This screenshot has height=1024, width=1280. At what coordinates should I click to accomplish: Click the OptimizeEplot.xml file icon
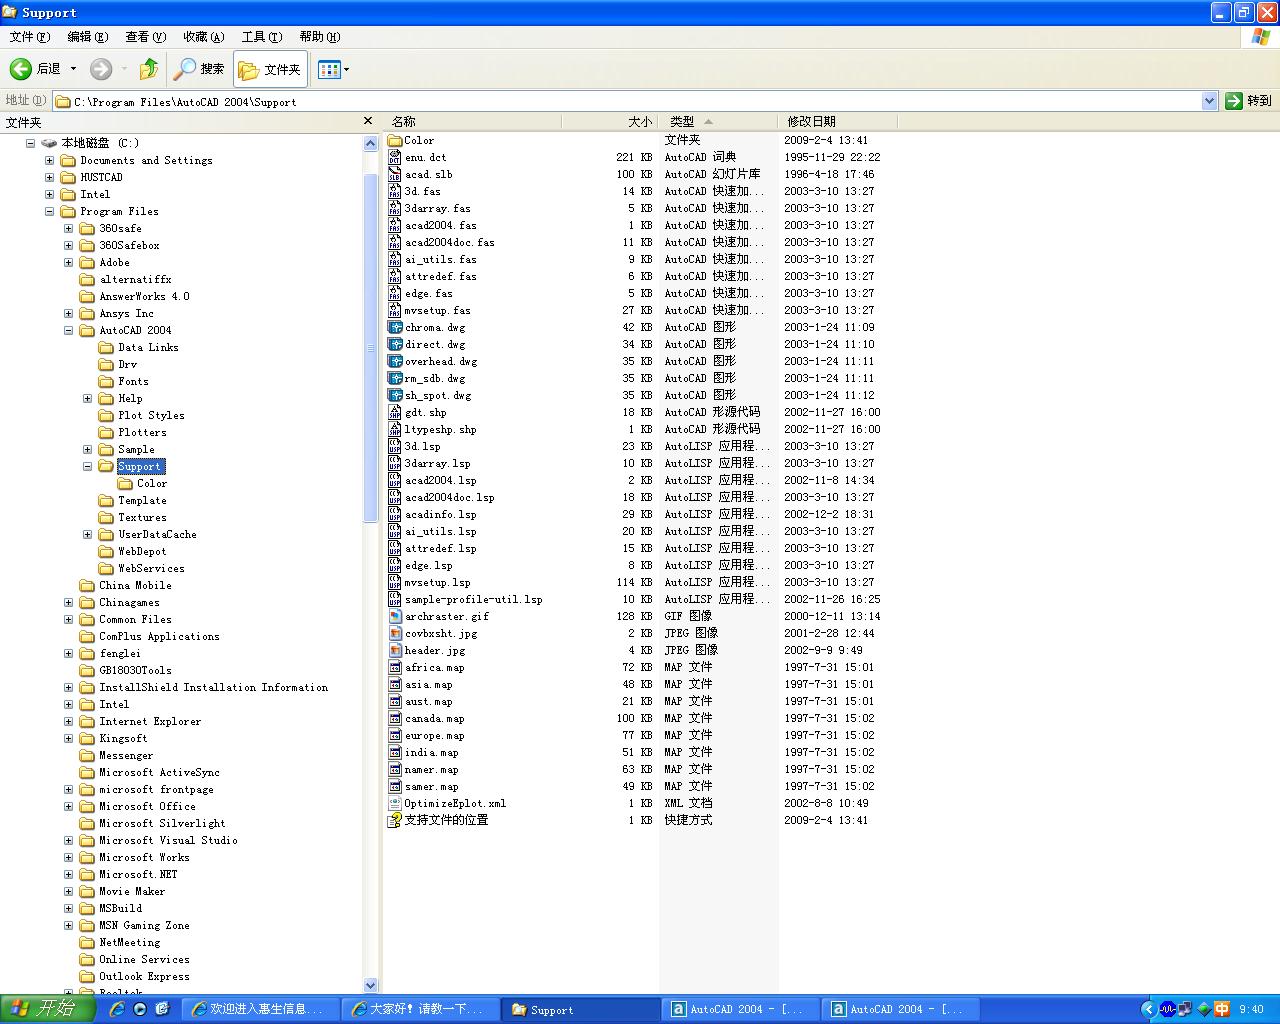394,803
